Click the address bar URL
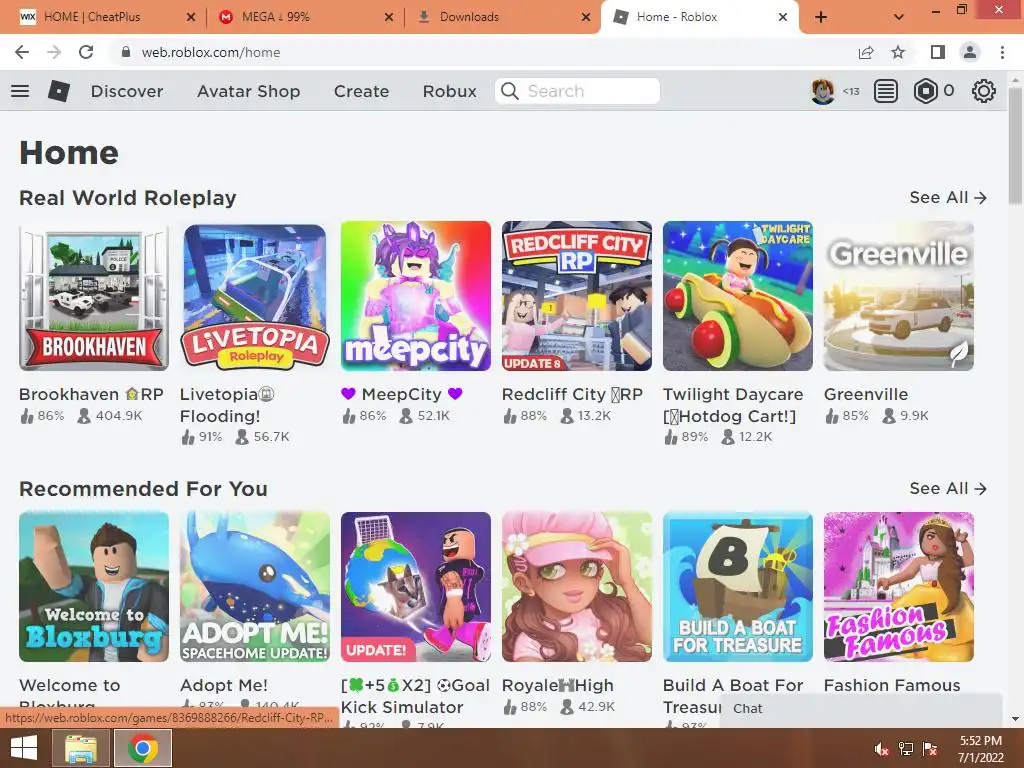 [211, 52]
